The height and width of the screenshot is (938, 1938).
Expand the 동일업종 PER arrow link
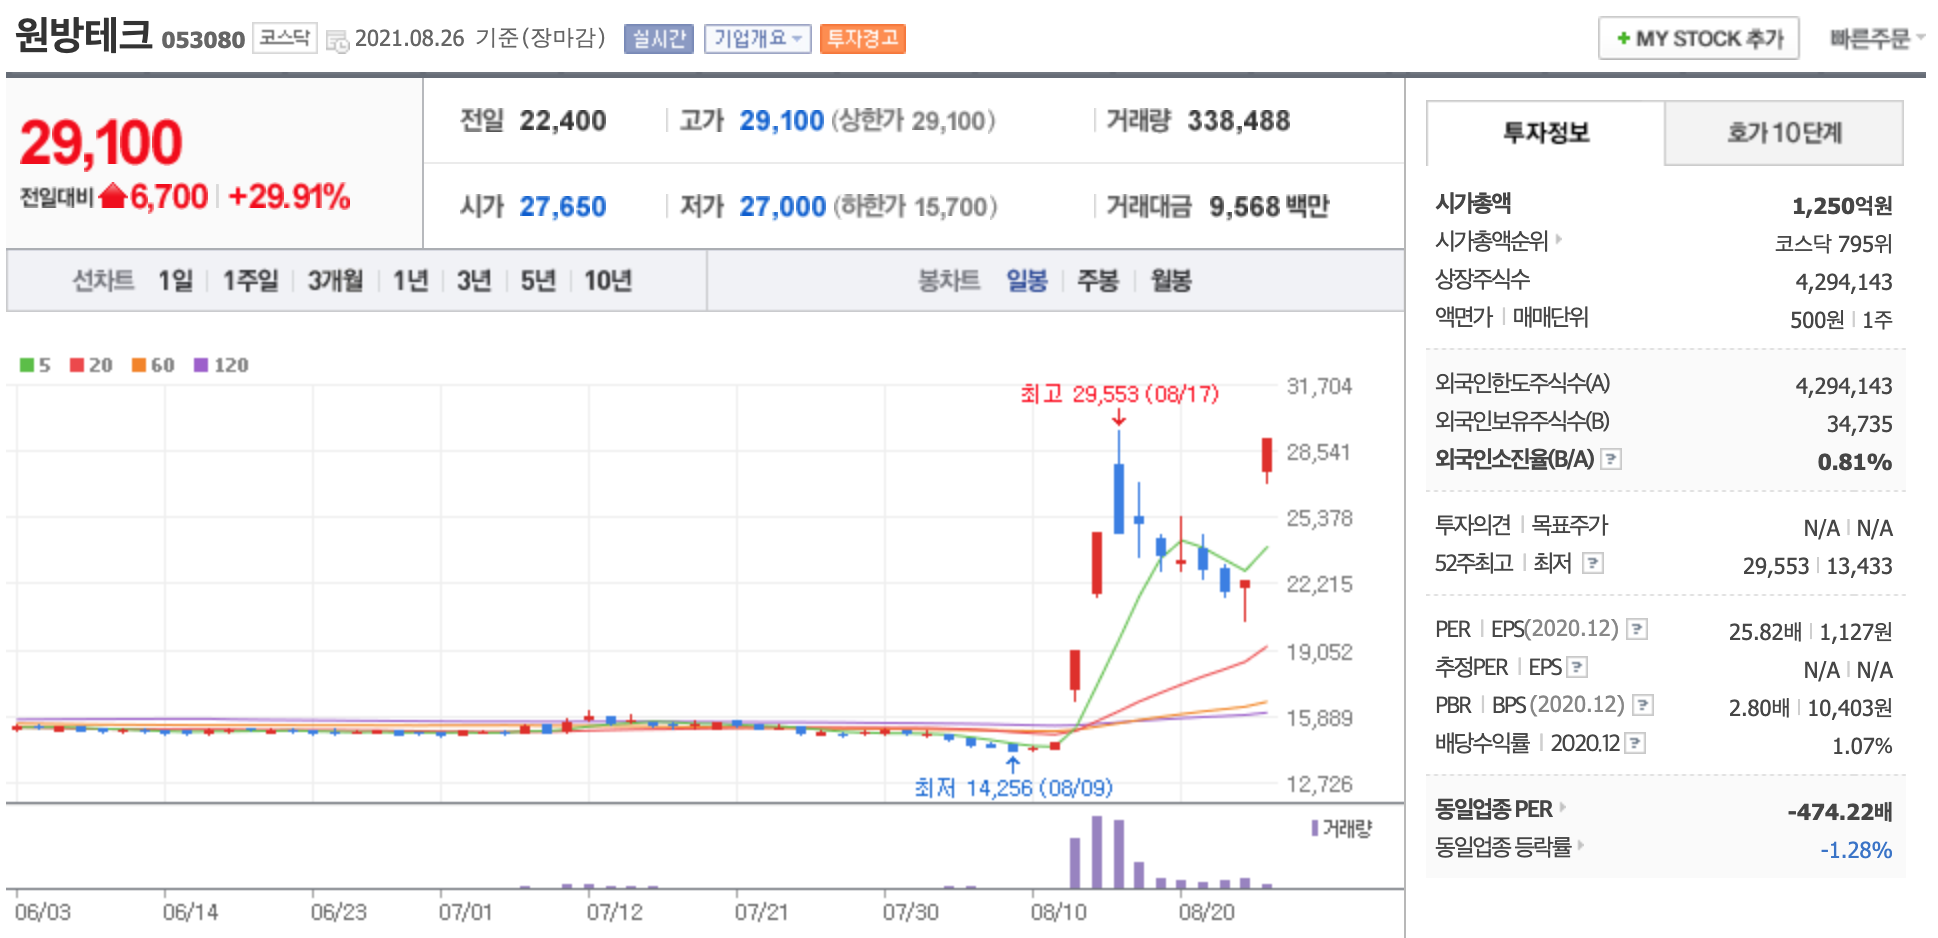click(x=1563, y=807)
